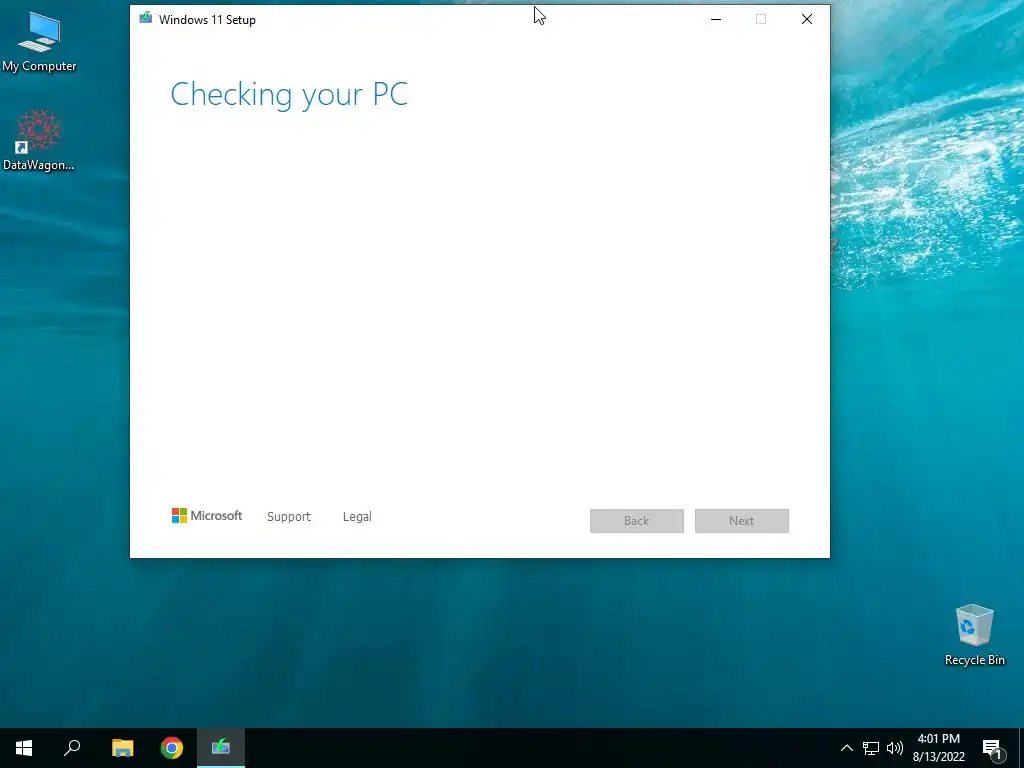This screenshot has height=768, width=1024.
Task: Click the Back button
Action: [x=637, y=520]
